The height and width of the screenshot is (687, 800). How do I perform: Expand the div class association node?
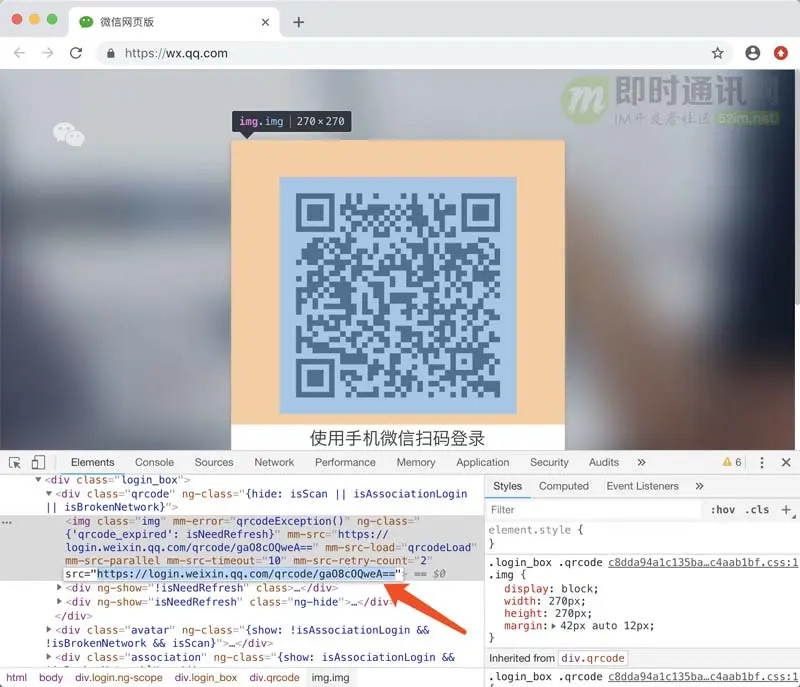pos(49,656)
